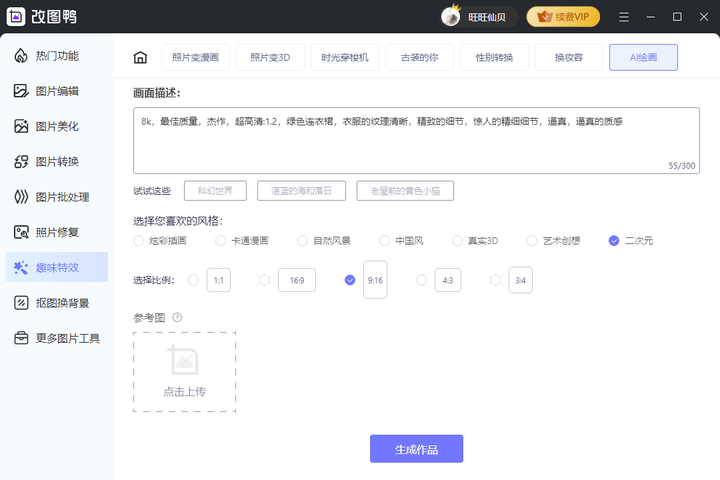Click the reference image help question icon
Image resolution: width=720 pixels, height=480 pixels.
click(x=177, y=317)
